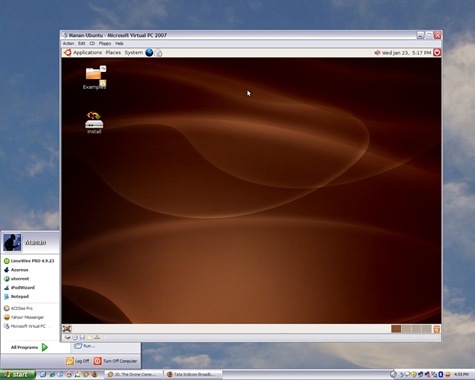Open the Ubuntu Applications menu
The width and height of the screenshot is (475, 380).
[x=87, y=52]
